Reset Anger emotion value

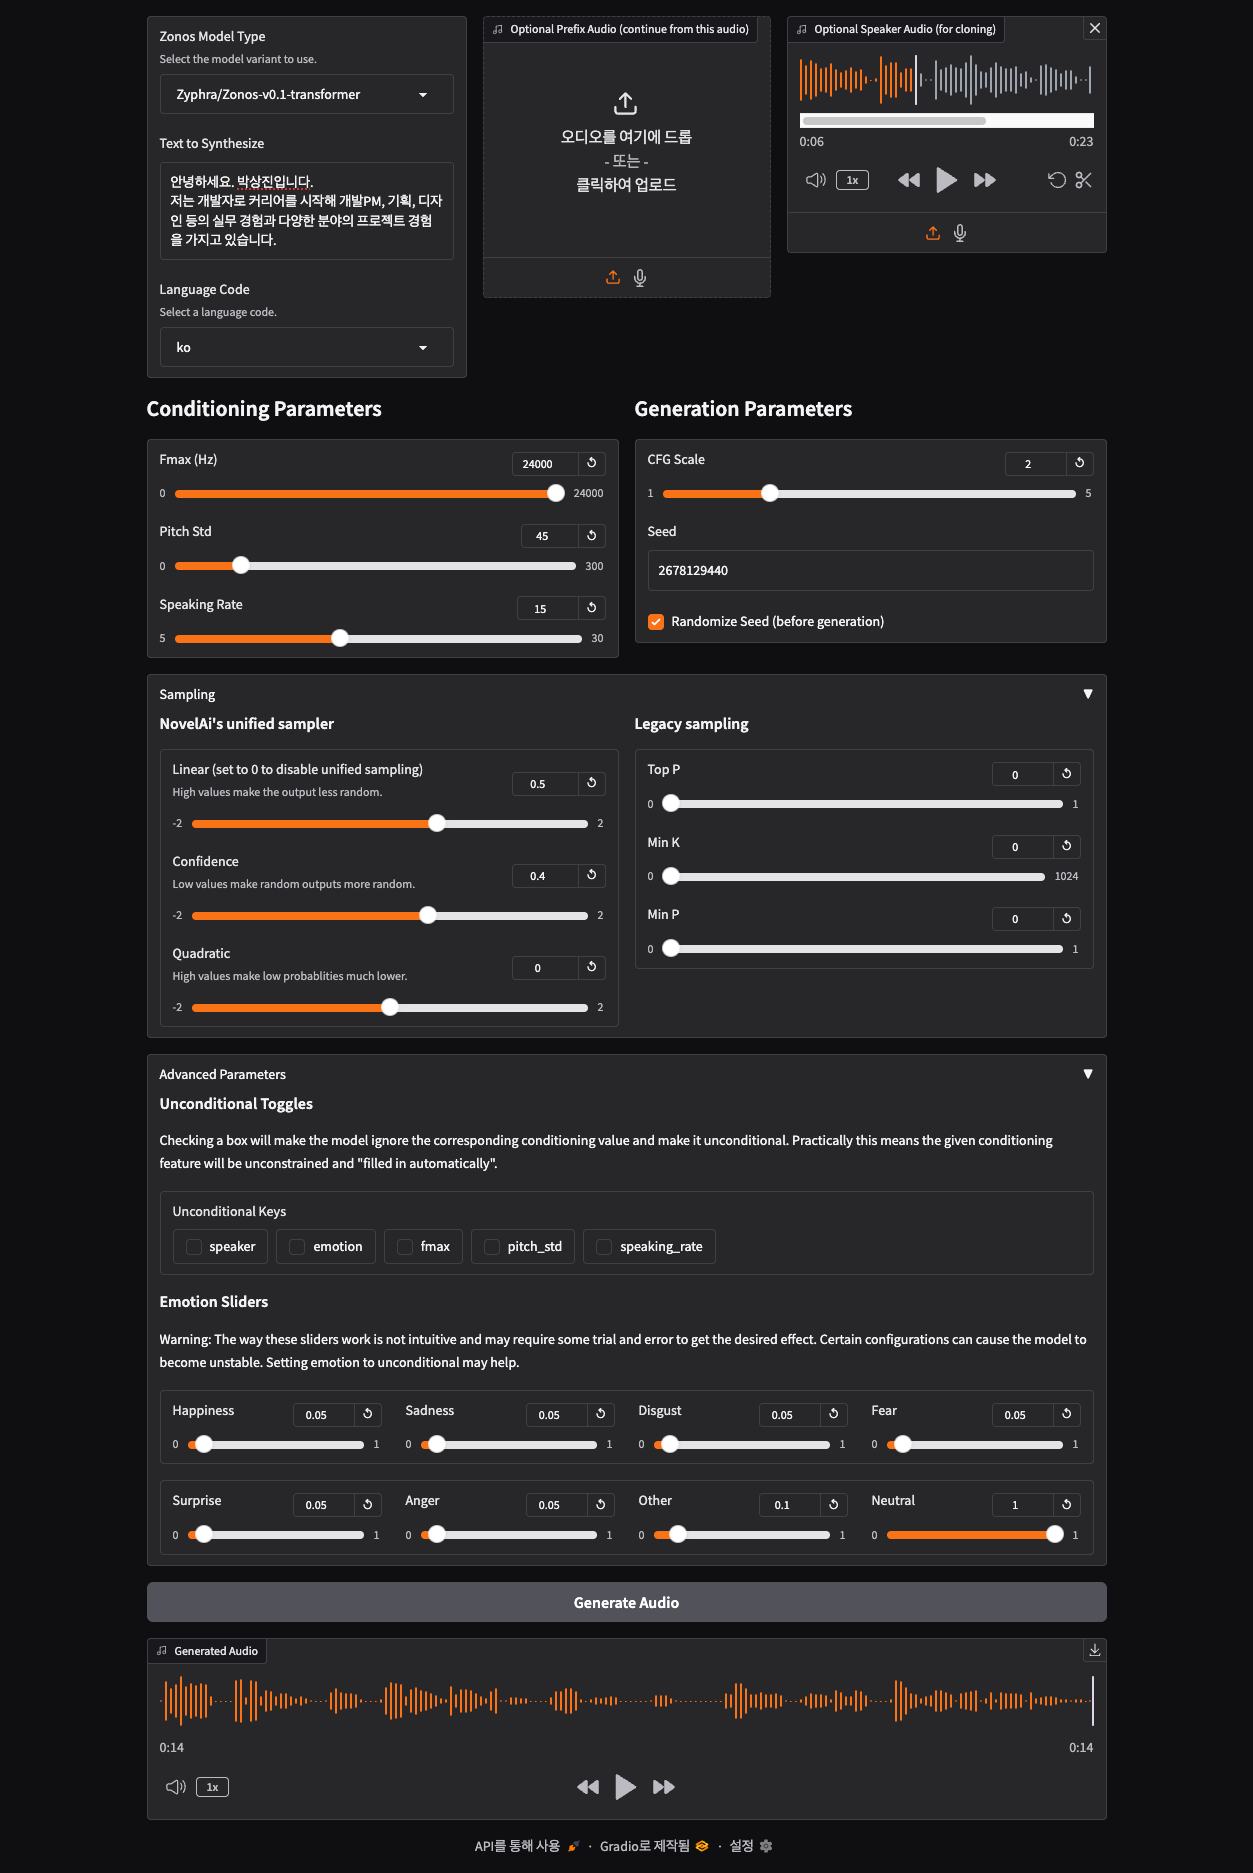601,1504
